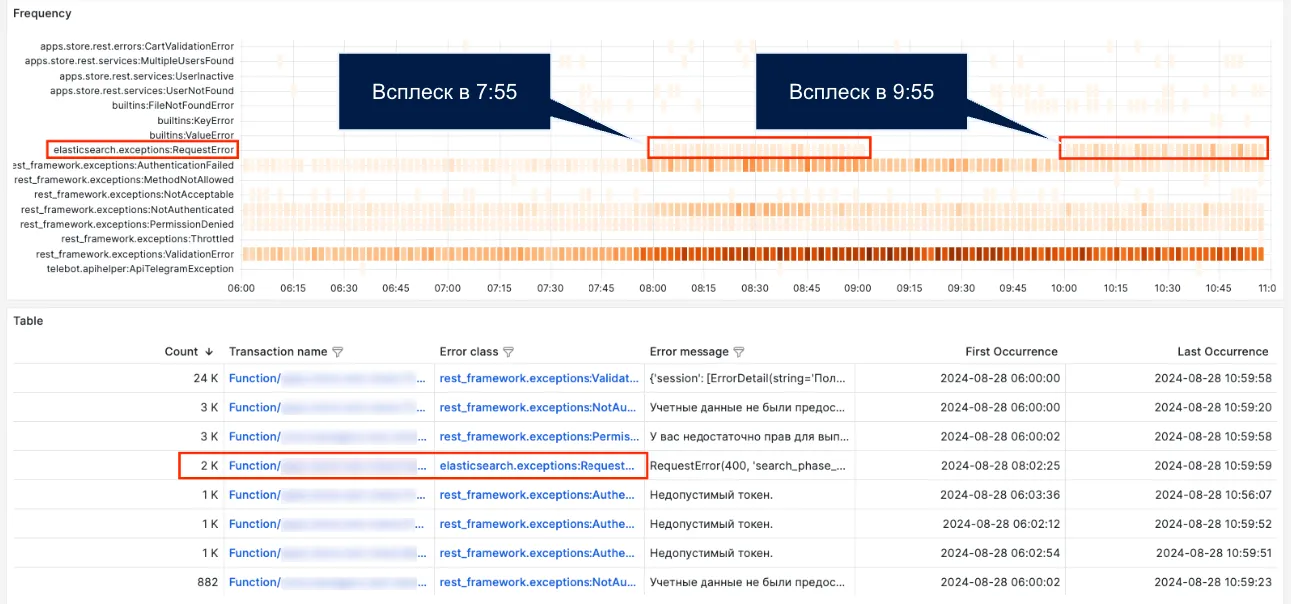The width and height of the screenshot is (1291, 604).
Task: Select the 24 K count cell
Action: tap(206, 378)
